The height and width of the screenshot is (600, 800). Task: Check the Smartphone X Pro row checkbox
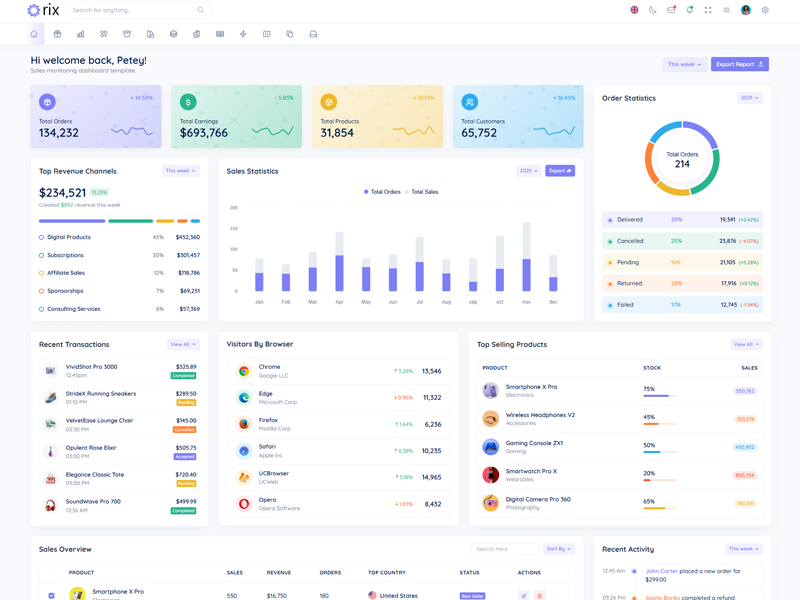(52, 595)
